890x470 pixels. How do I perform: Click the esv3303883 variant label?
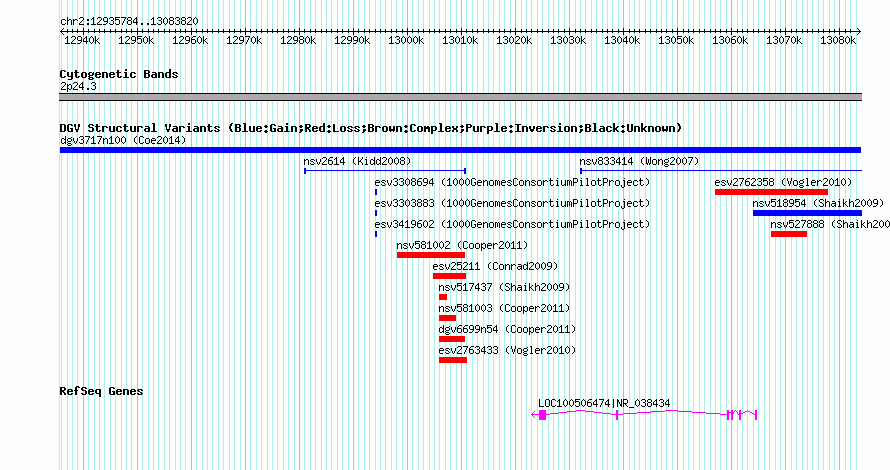512,203
